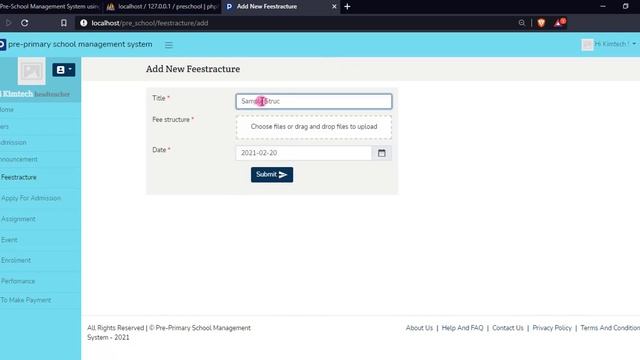Viewport: 640px width, 360px height.
Task: Click the zoom magnifier icon in the address bar
Action: pos(522,23)
